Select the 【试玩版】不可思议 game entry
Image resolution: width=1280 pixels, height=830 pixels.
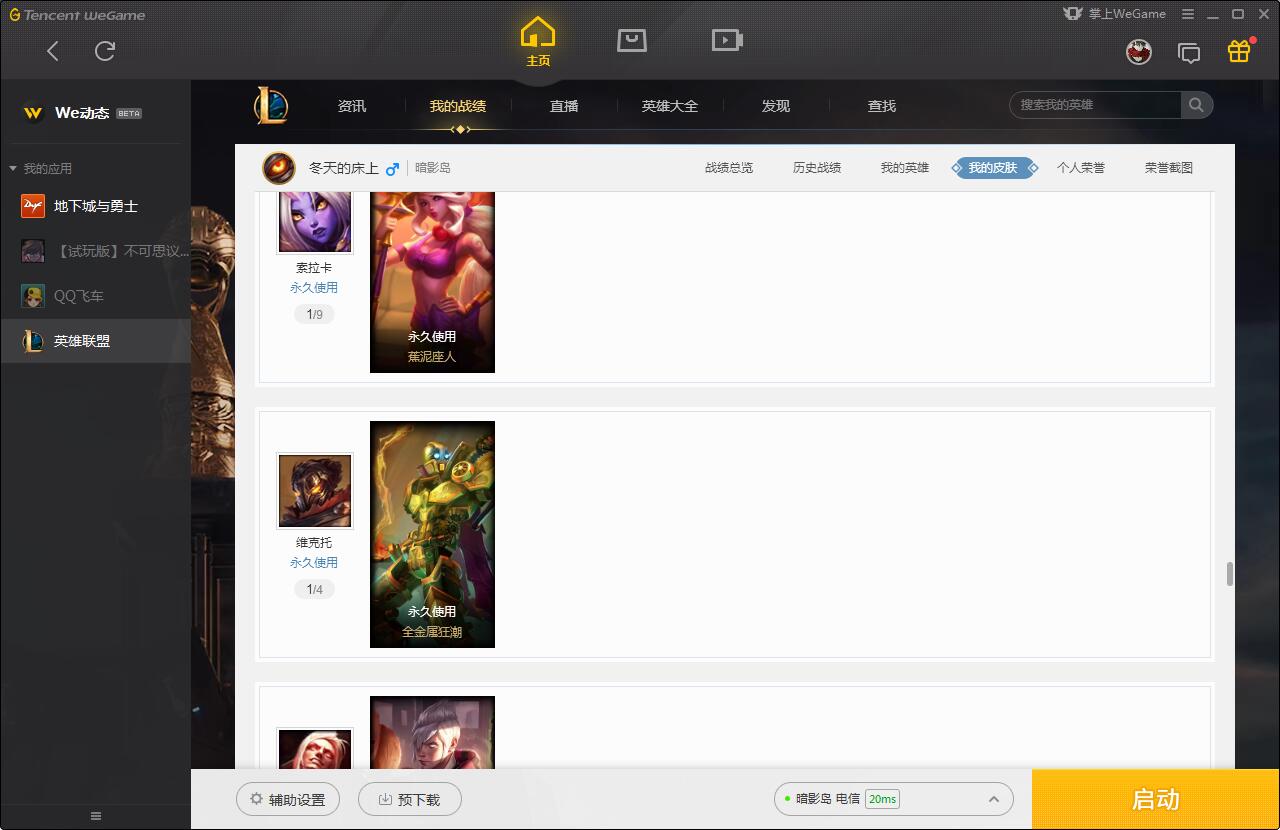tap(95, 251)
